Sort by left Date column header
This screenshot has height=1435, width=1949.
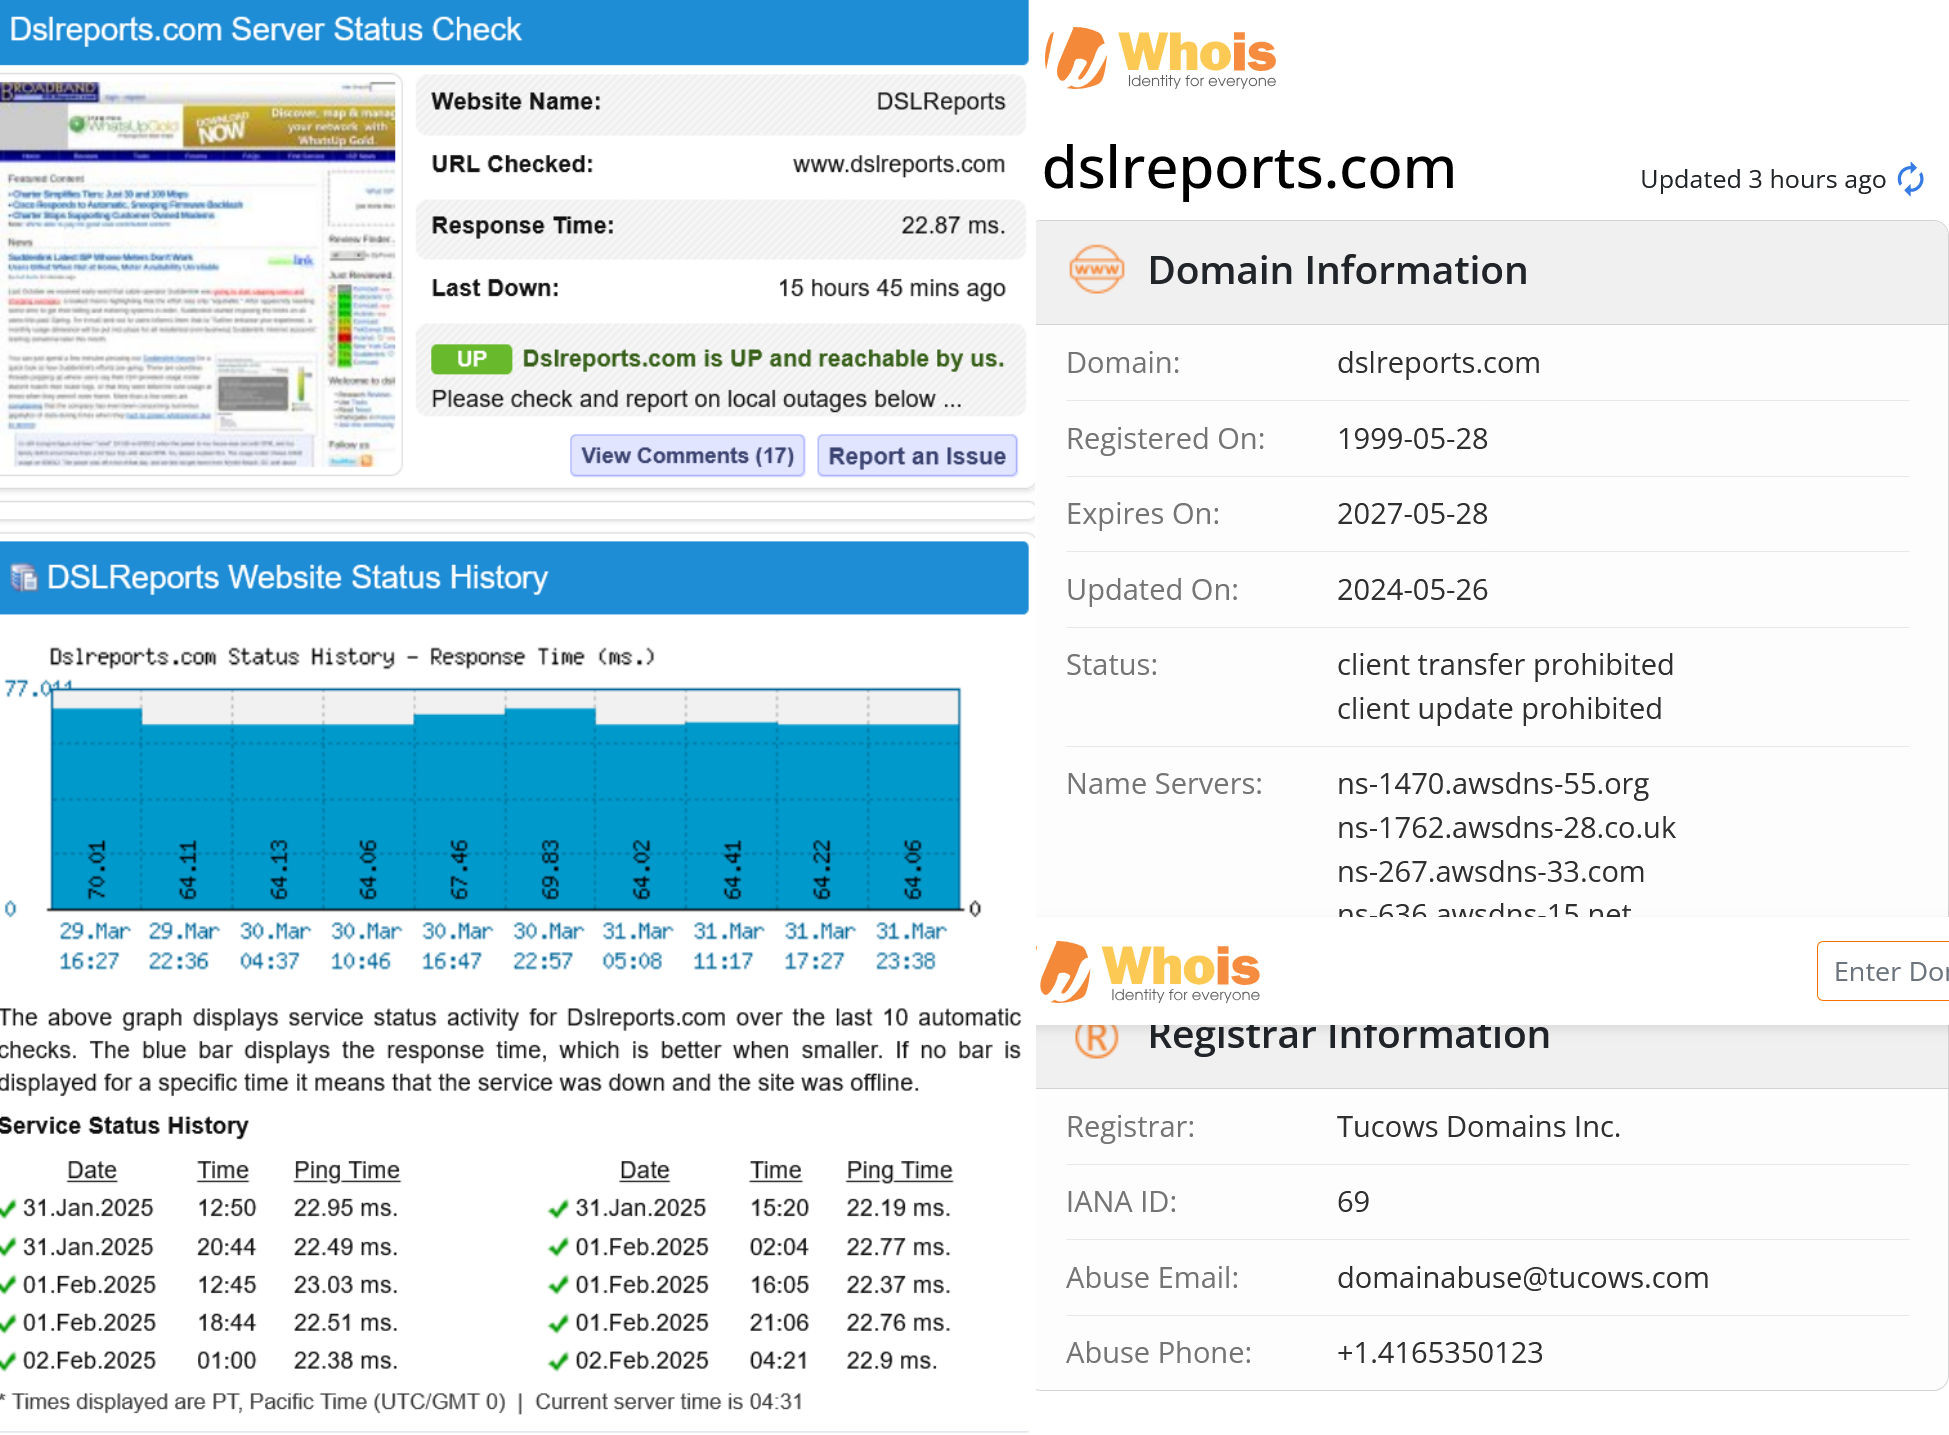tap(92, 1170)
